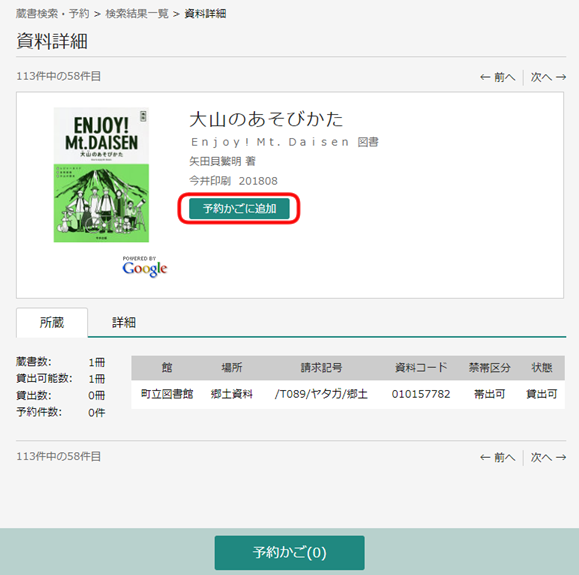Open the 予約かご(0) button at bottom
Viewport: 579px width, 575px height.
290,553
